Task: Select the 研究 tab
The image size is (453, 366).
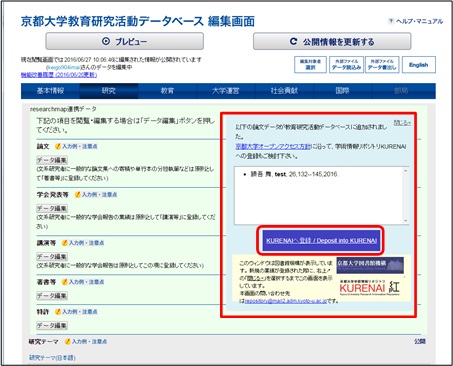Action: [109, 91]
